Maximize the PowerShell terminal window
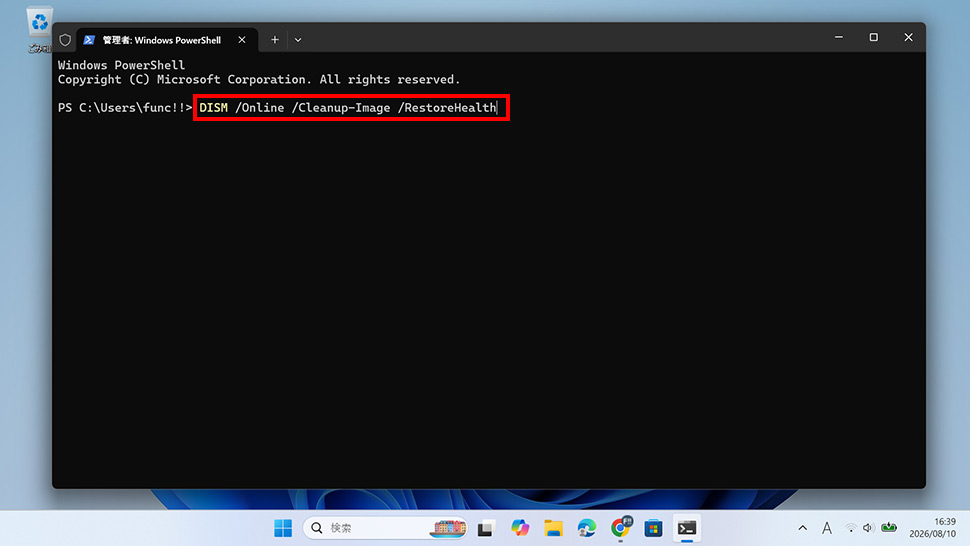The width and height of the screenshot is (970, 546). pyautogui.click(x=873, y=37)
